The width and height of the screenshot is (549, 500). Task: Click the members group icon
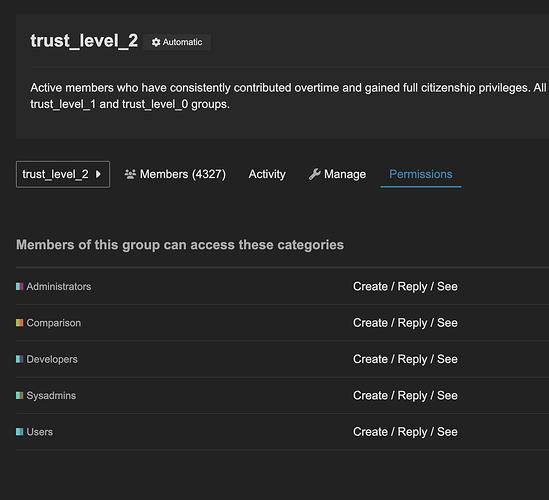[x=130, y=174]
